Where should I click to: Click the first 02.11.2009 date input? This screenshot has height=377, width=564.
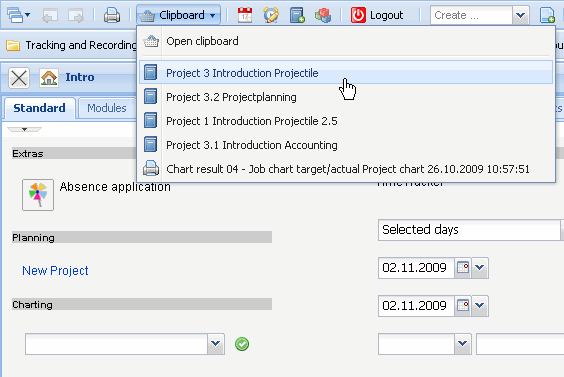[416, 268]
